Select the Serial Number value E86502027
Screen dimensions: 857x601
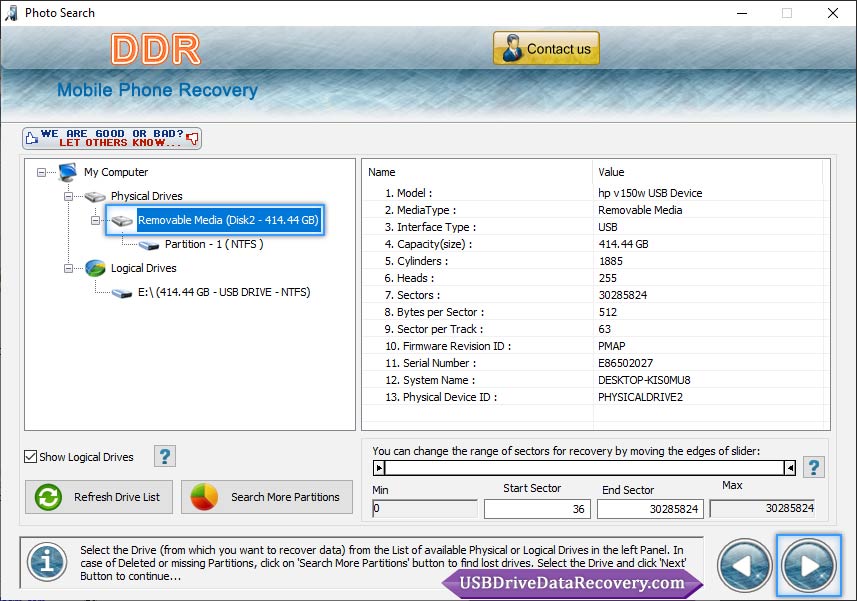pyautogui.click(x=625, y=363)
